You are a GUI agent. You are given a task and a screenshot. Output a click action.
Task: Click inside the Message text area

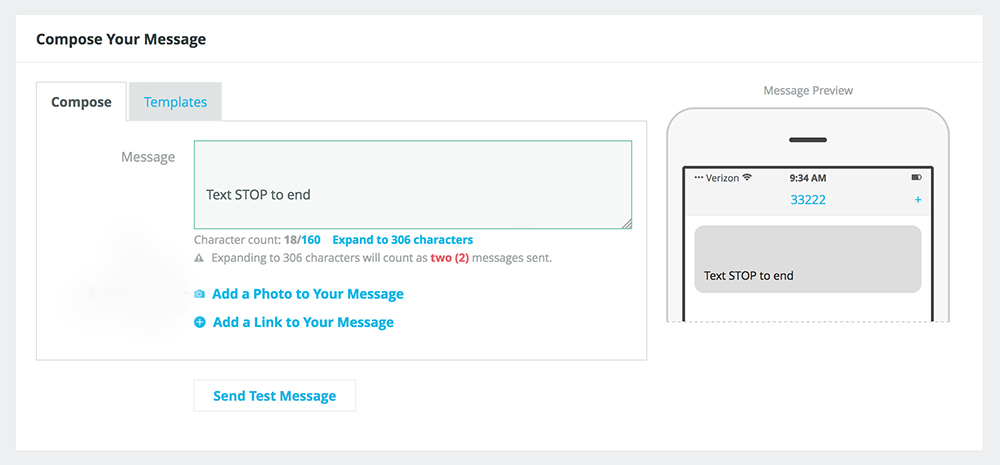click(x=412, y=184)
